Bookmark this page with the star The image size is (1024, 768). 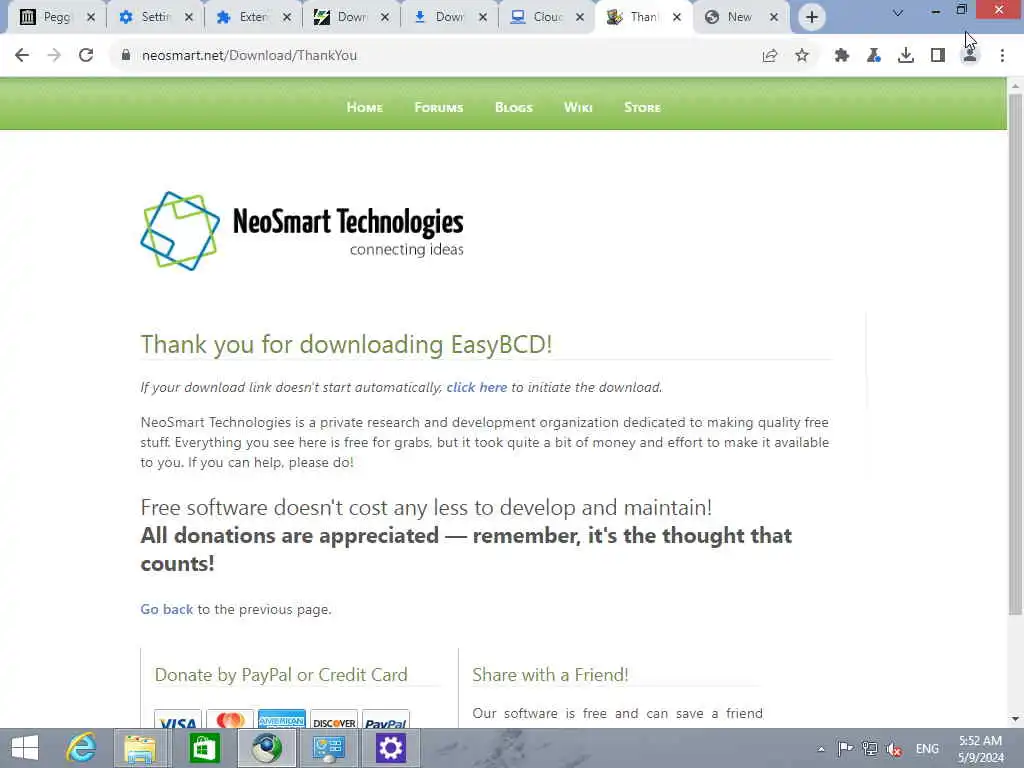click(802, 56)
